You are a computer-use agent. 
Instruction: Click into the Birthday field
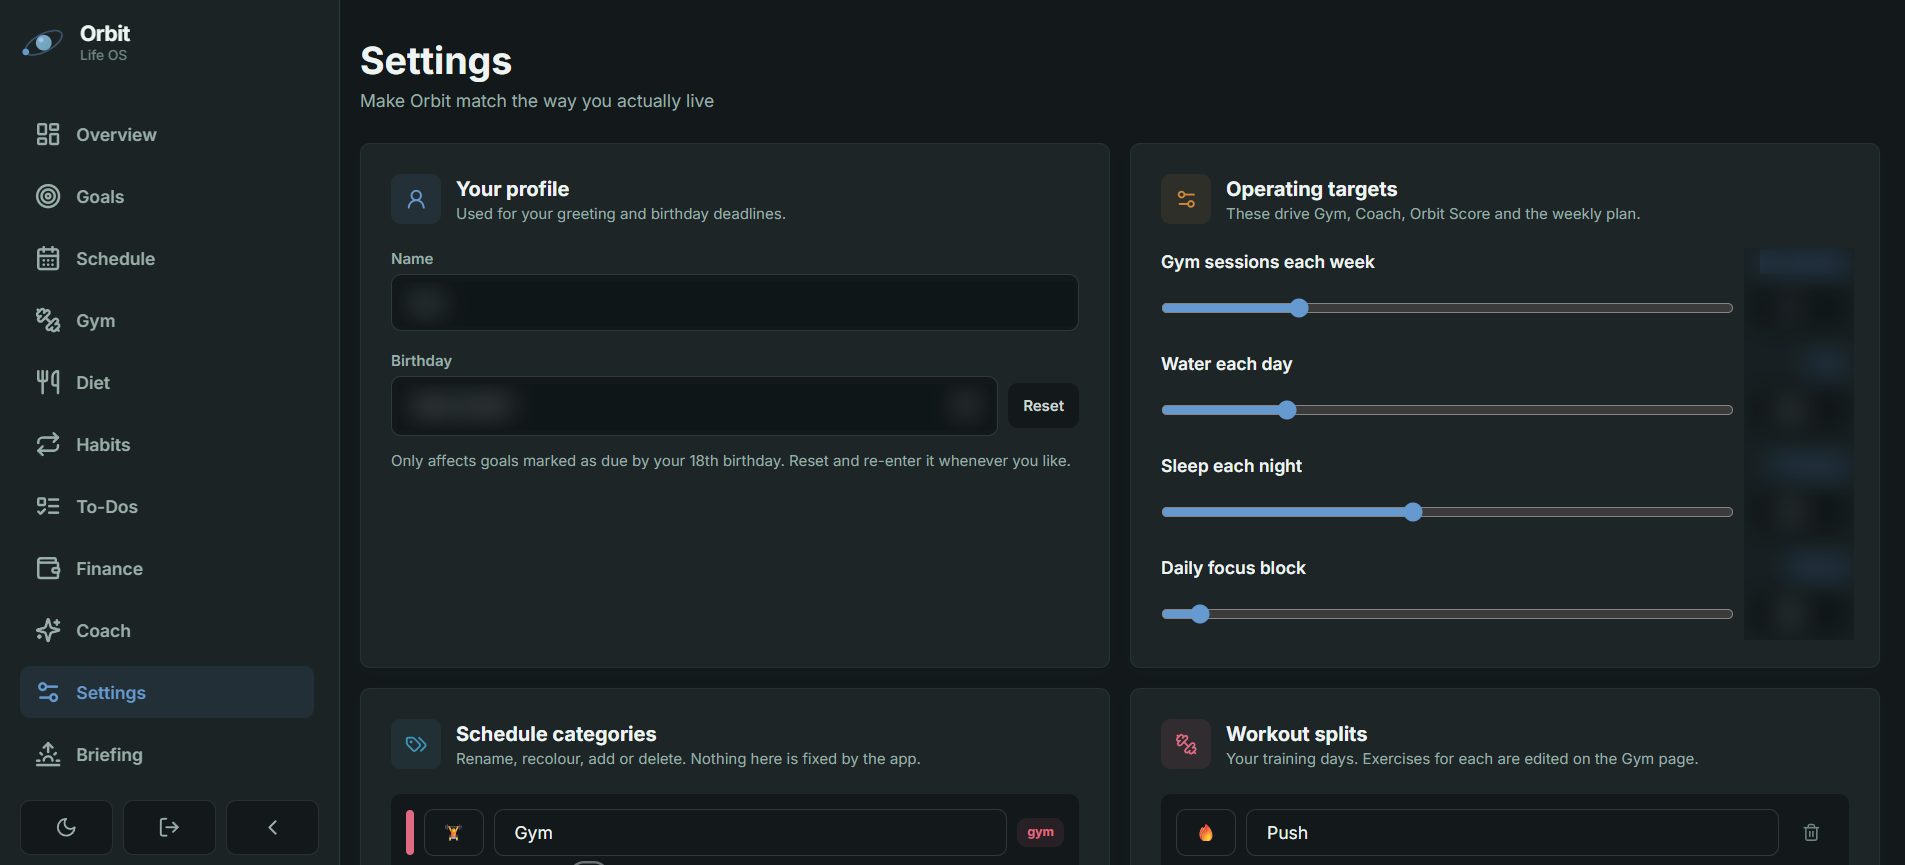[694, 406]
